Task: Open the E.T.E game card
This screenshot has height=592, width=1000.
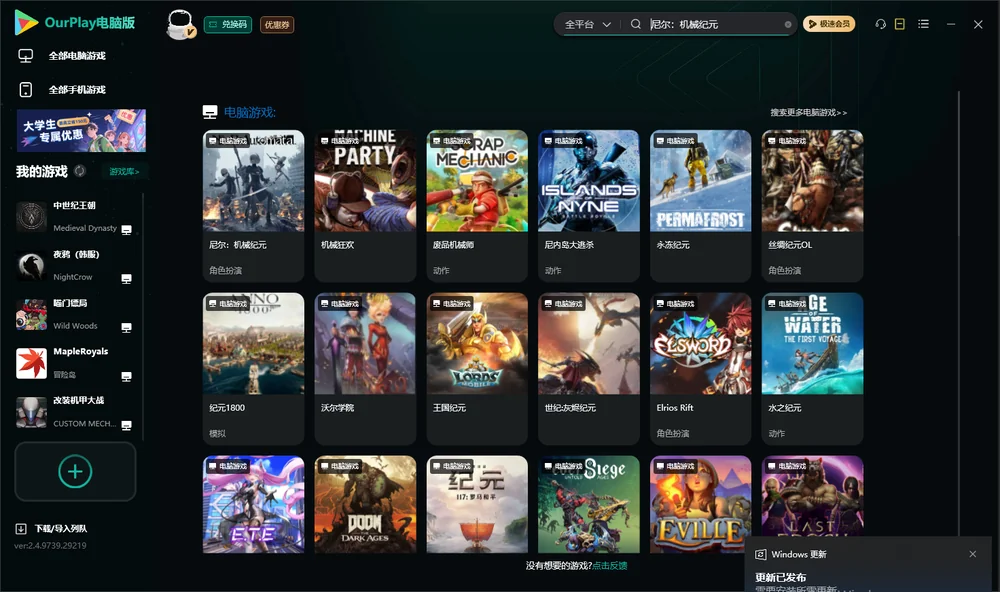Action: (253, 504)
